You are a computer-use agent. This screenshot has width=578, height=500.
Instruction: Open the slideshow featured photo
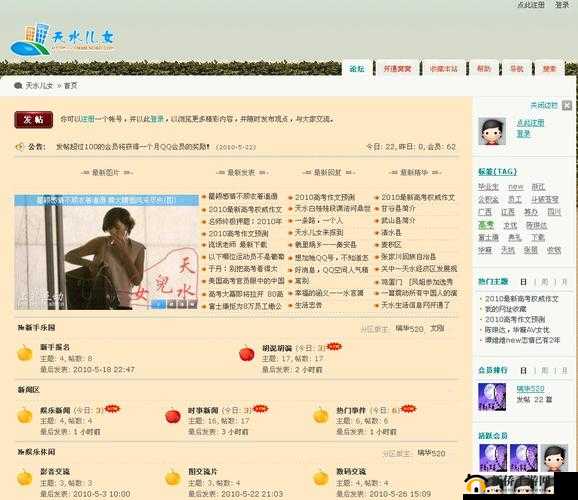click(x=107, y=252)
